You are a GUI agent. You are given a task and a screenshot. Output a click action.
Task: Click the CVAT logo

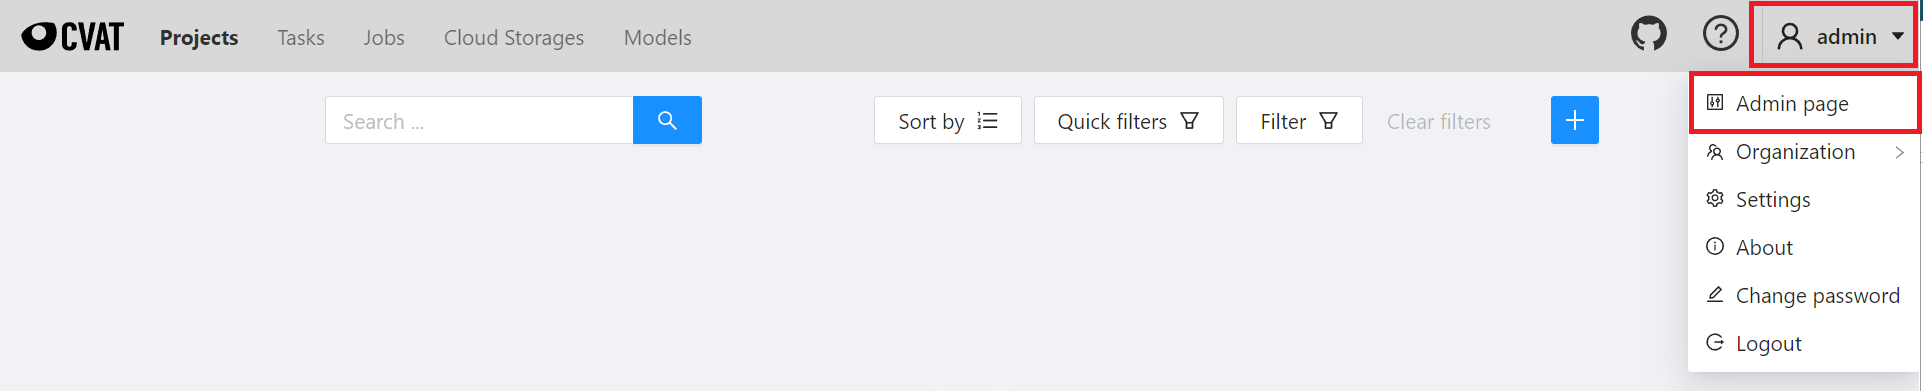pos(73,37)
